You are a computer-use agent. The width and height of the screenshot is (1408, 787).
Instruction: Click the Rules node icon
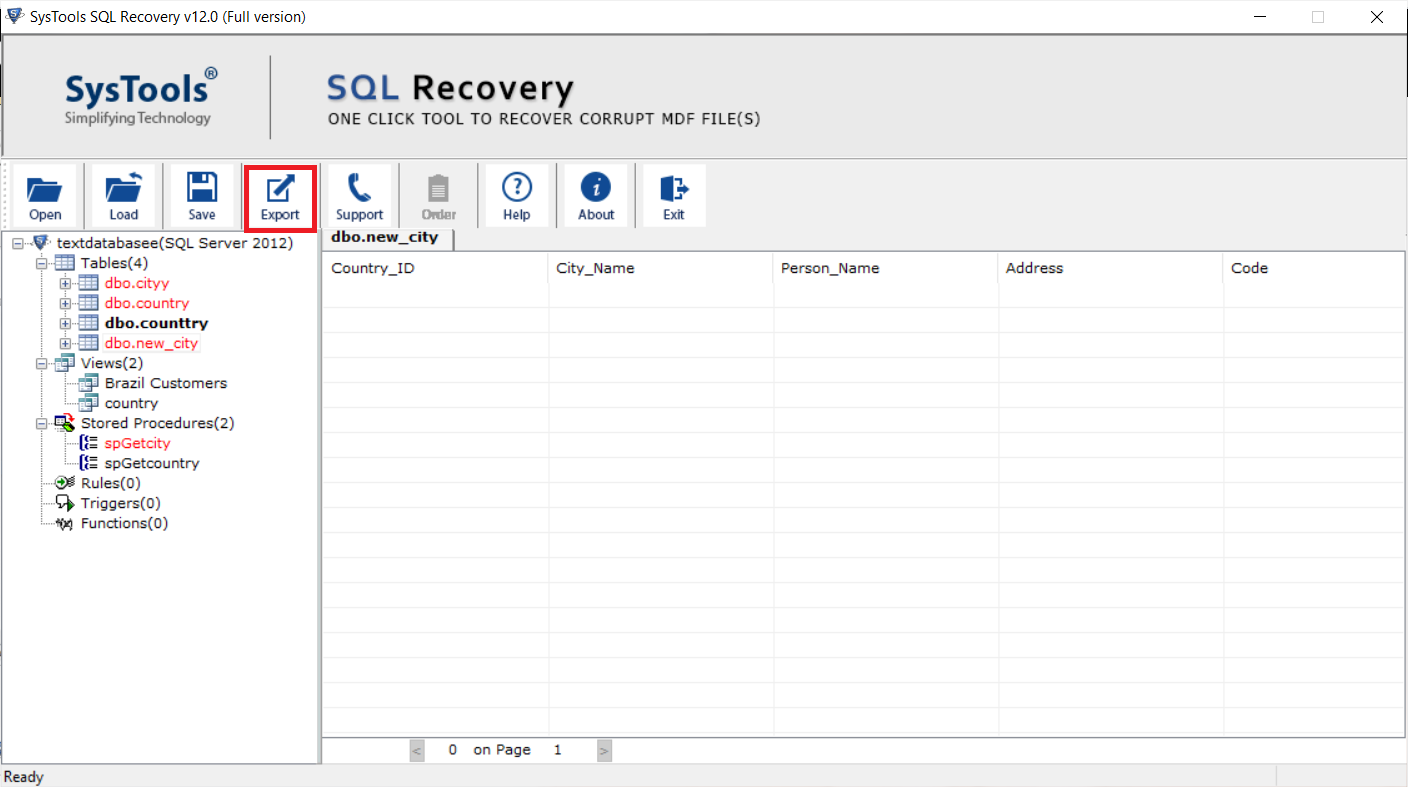tap(65, 483)
